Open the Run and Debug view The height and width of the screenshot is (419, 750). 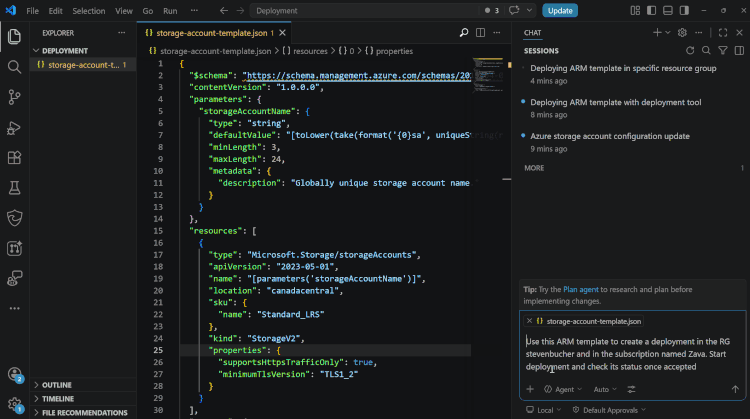coord(14,128)
